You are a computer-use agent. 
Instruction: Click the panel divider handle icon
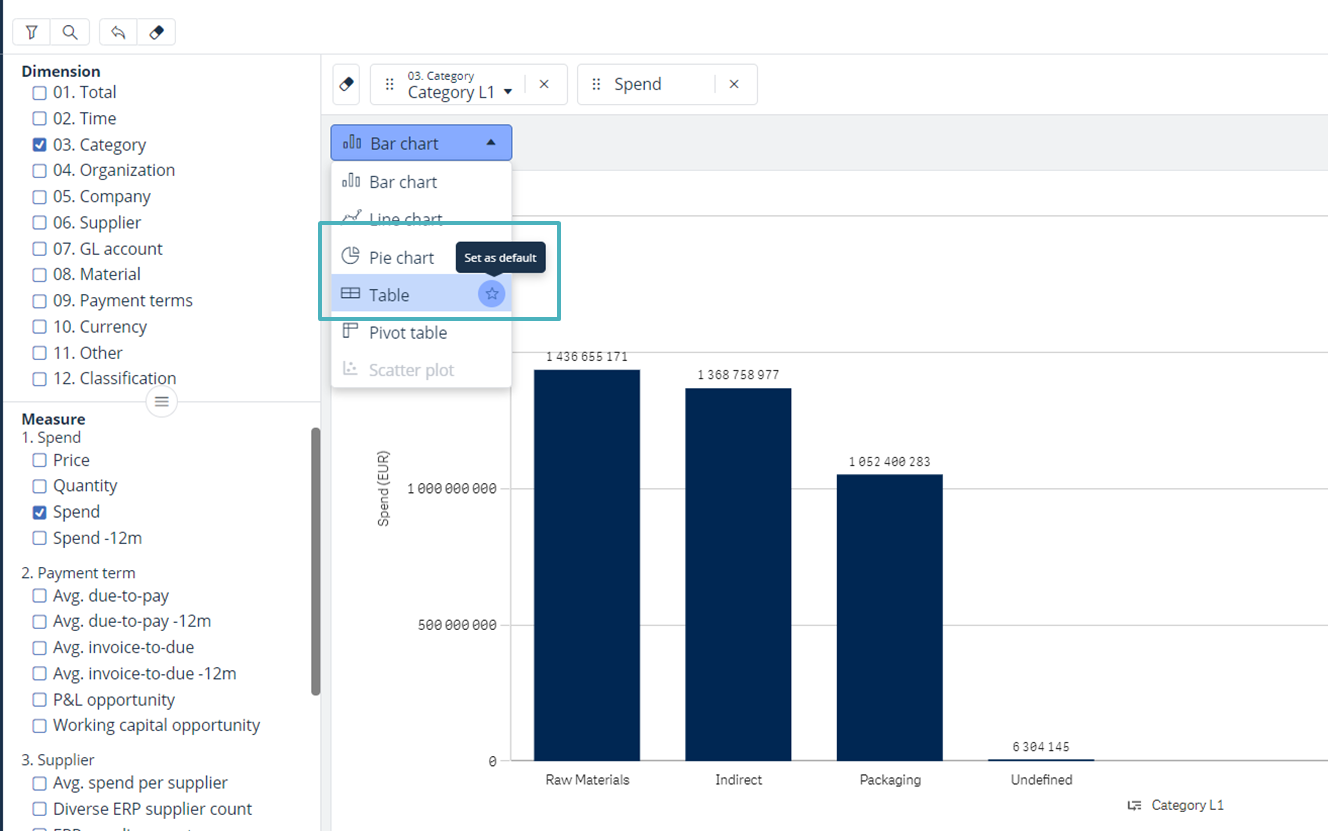point(161,402)
